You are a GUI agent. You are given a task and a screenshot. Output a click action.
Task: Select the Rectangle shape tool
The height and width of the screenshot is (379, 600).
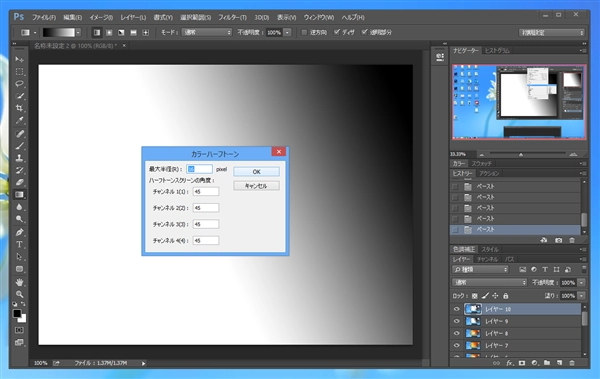pyautogui.click(x=19, y=269)
